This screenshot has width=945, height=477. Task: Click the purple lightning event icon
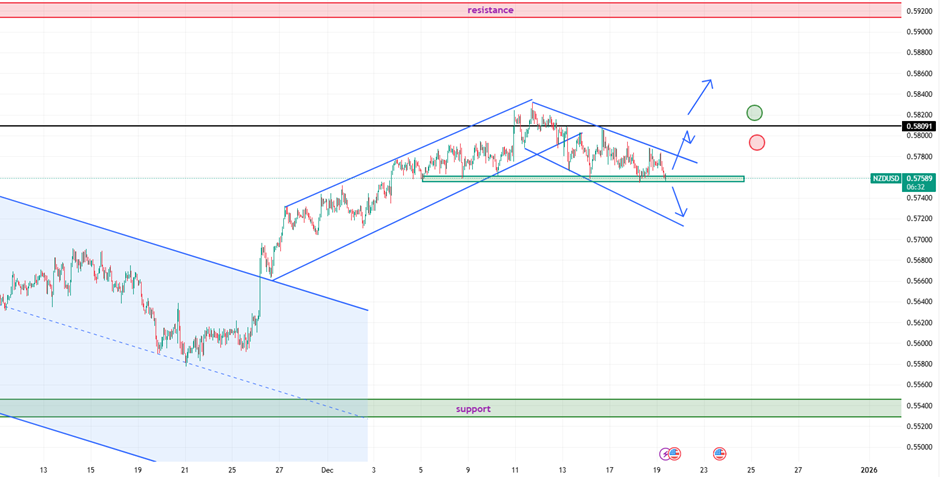[x=665, y=453]
